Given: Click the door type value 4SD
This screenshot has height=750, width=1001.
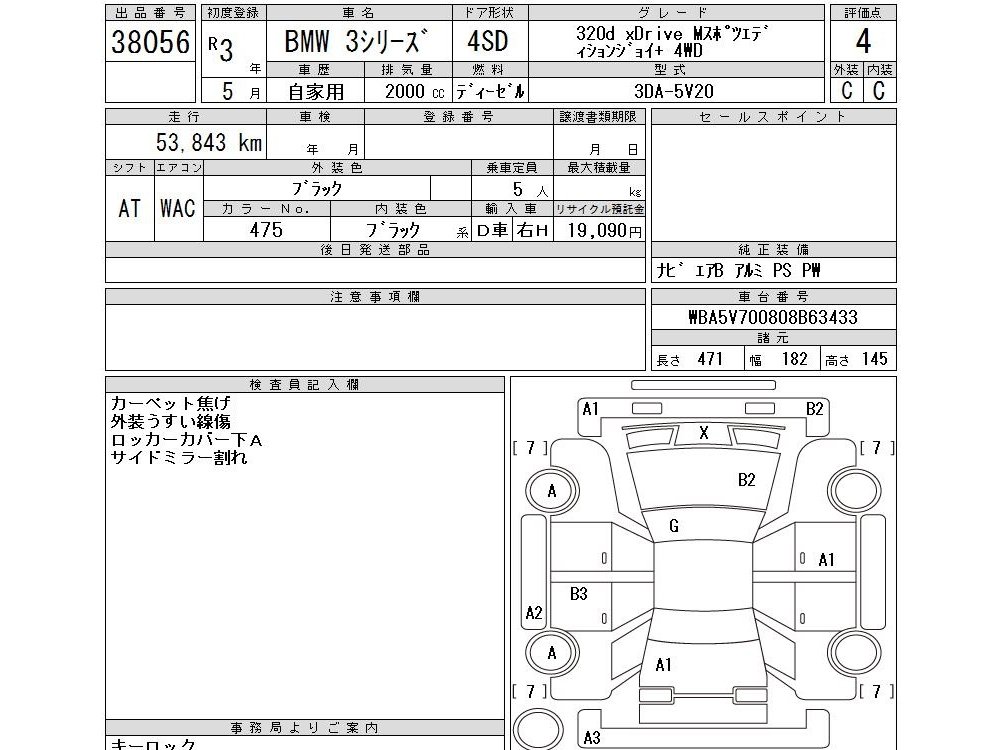Looking at the screenshot, I should [487, 41].
